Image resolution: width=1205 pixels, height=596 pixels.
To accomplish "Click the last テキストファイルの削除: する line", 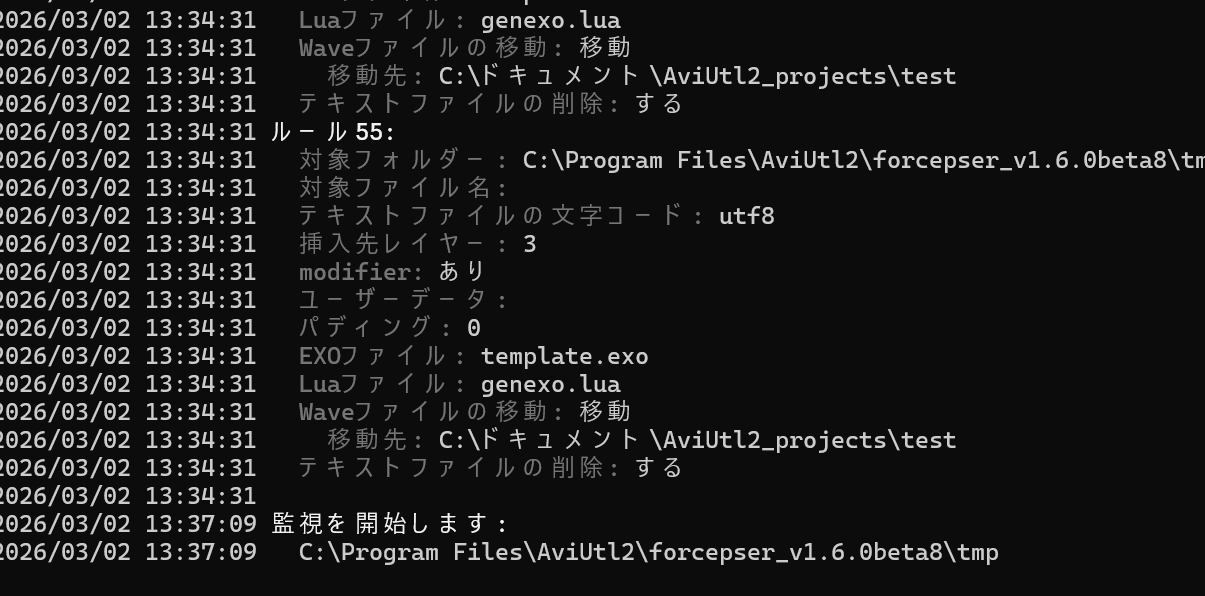I will coord(490,468).
